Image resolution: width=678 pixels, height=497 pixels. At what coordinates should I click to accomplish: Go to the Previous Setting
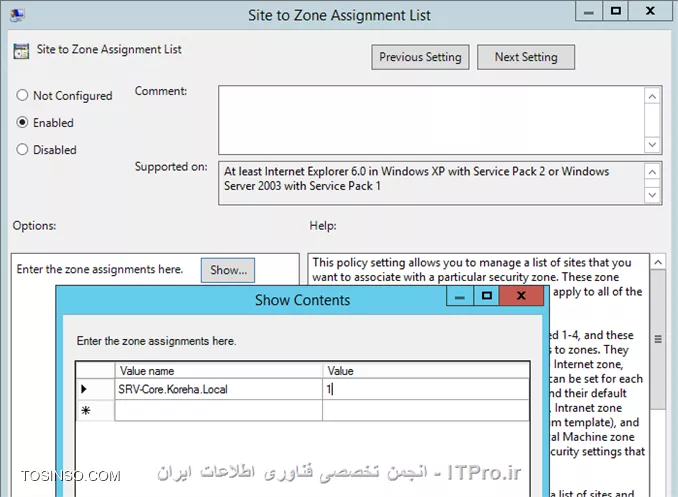click(x=420, y=57)
